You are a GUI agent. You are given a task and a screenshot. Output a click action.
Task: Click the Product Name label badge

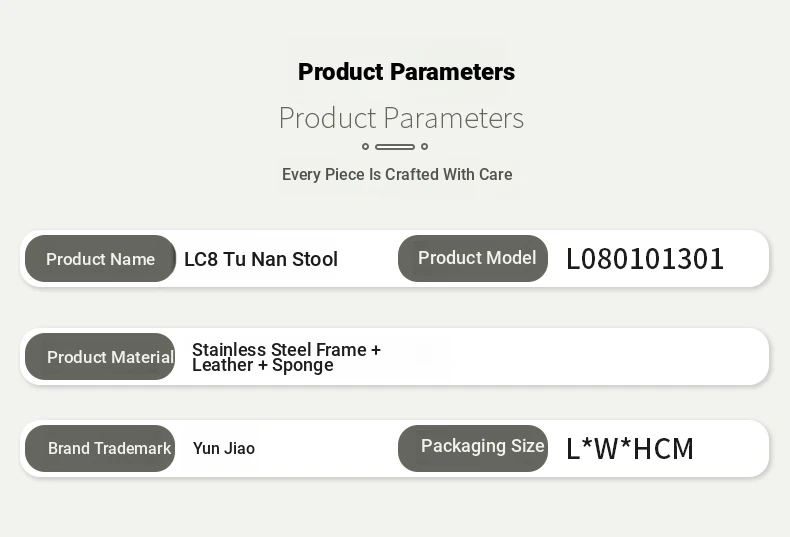[x=100, y=259]
